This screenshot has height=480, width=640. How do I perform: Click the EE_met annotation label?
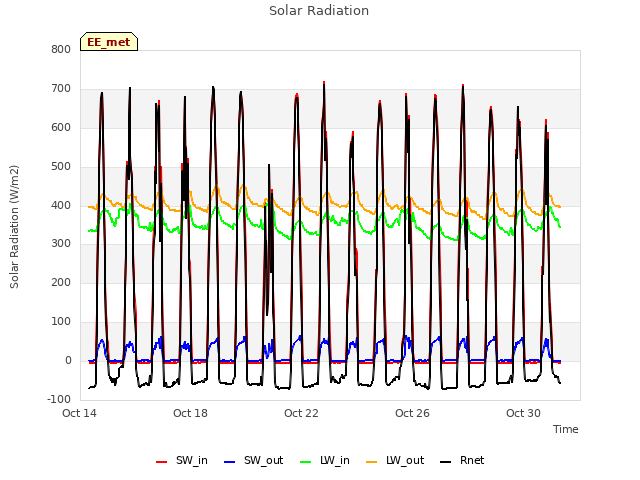(x=109, y=42)
